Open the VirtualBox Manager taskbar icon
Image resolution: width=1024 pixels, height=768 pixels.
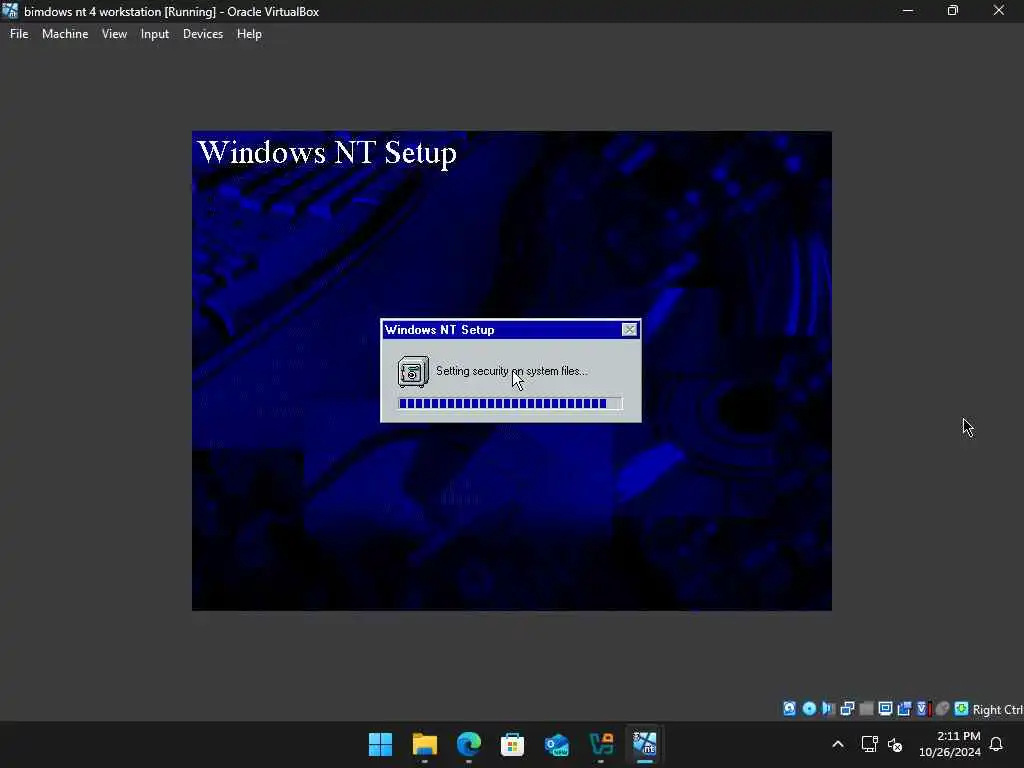[601, 744]
